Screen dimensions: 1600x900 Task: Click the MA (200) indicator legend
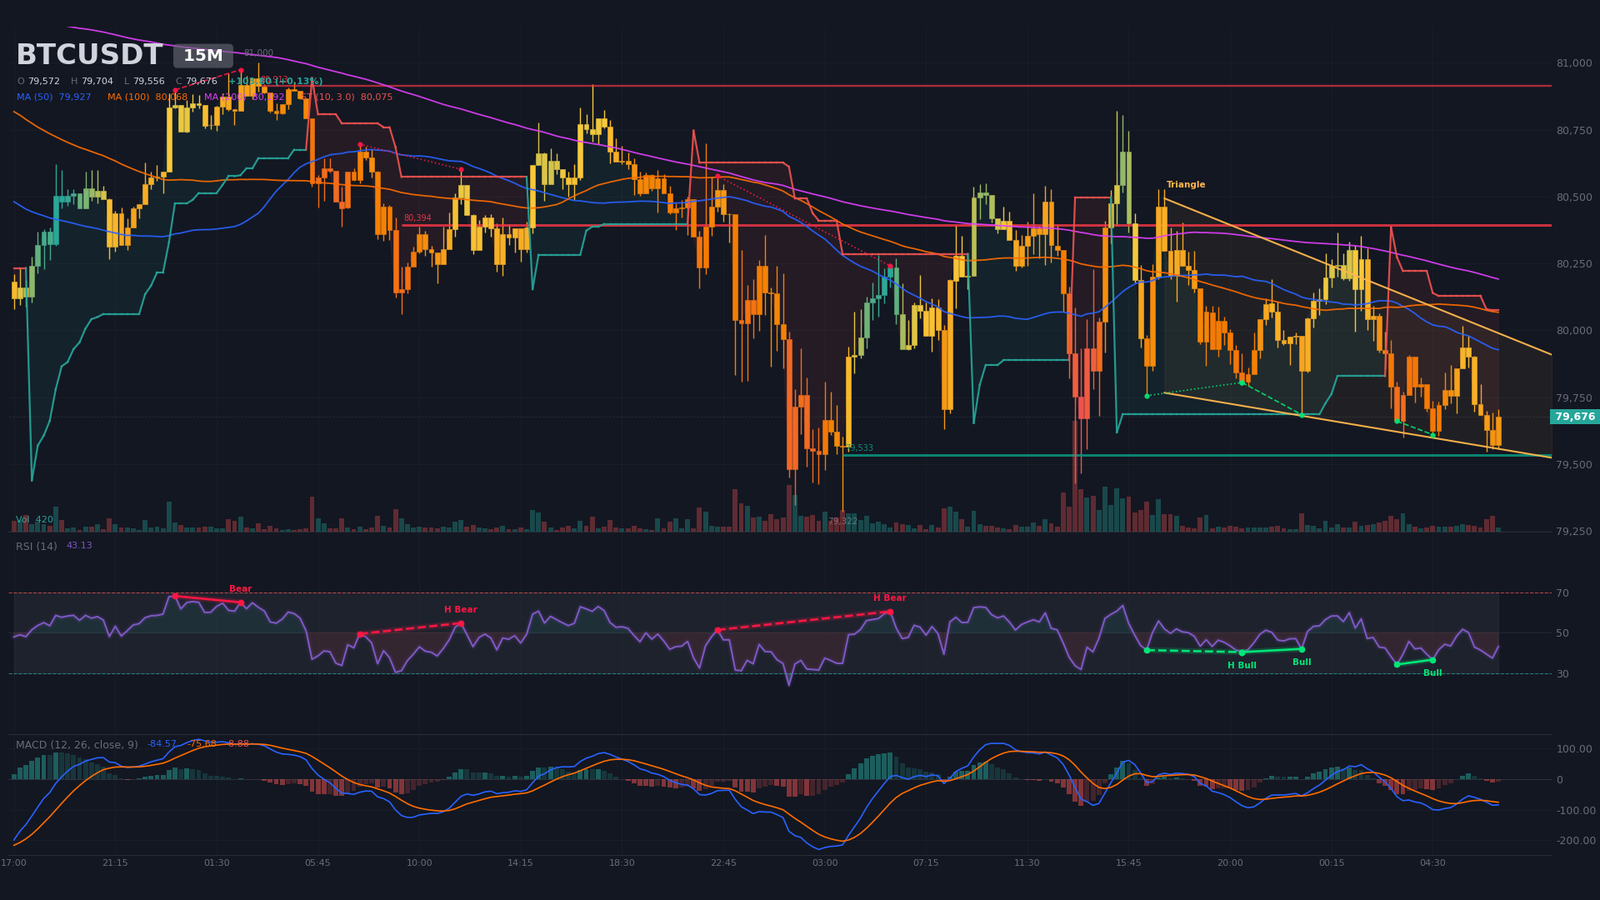coord(245,97)
